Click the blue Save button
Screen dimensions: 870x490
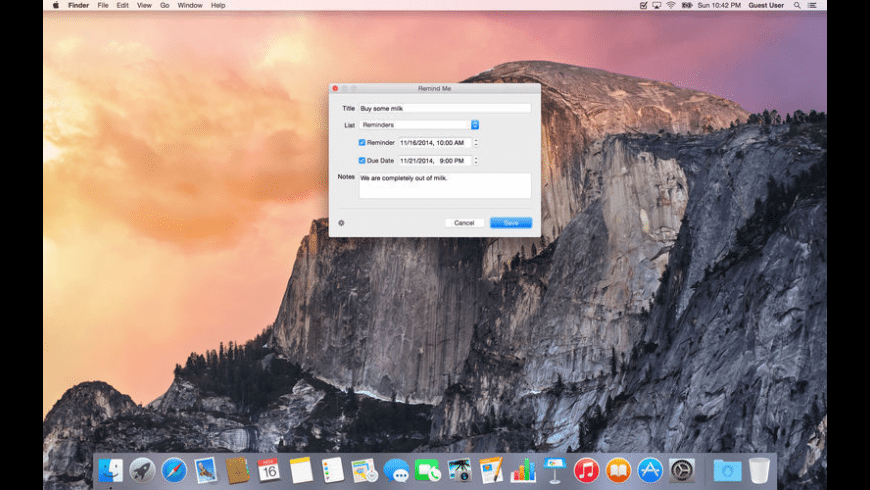pyautogui.click(x=511, y=223)
